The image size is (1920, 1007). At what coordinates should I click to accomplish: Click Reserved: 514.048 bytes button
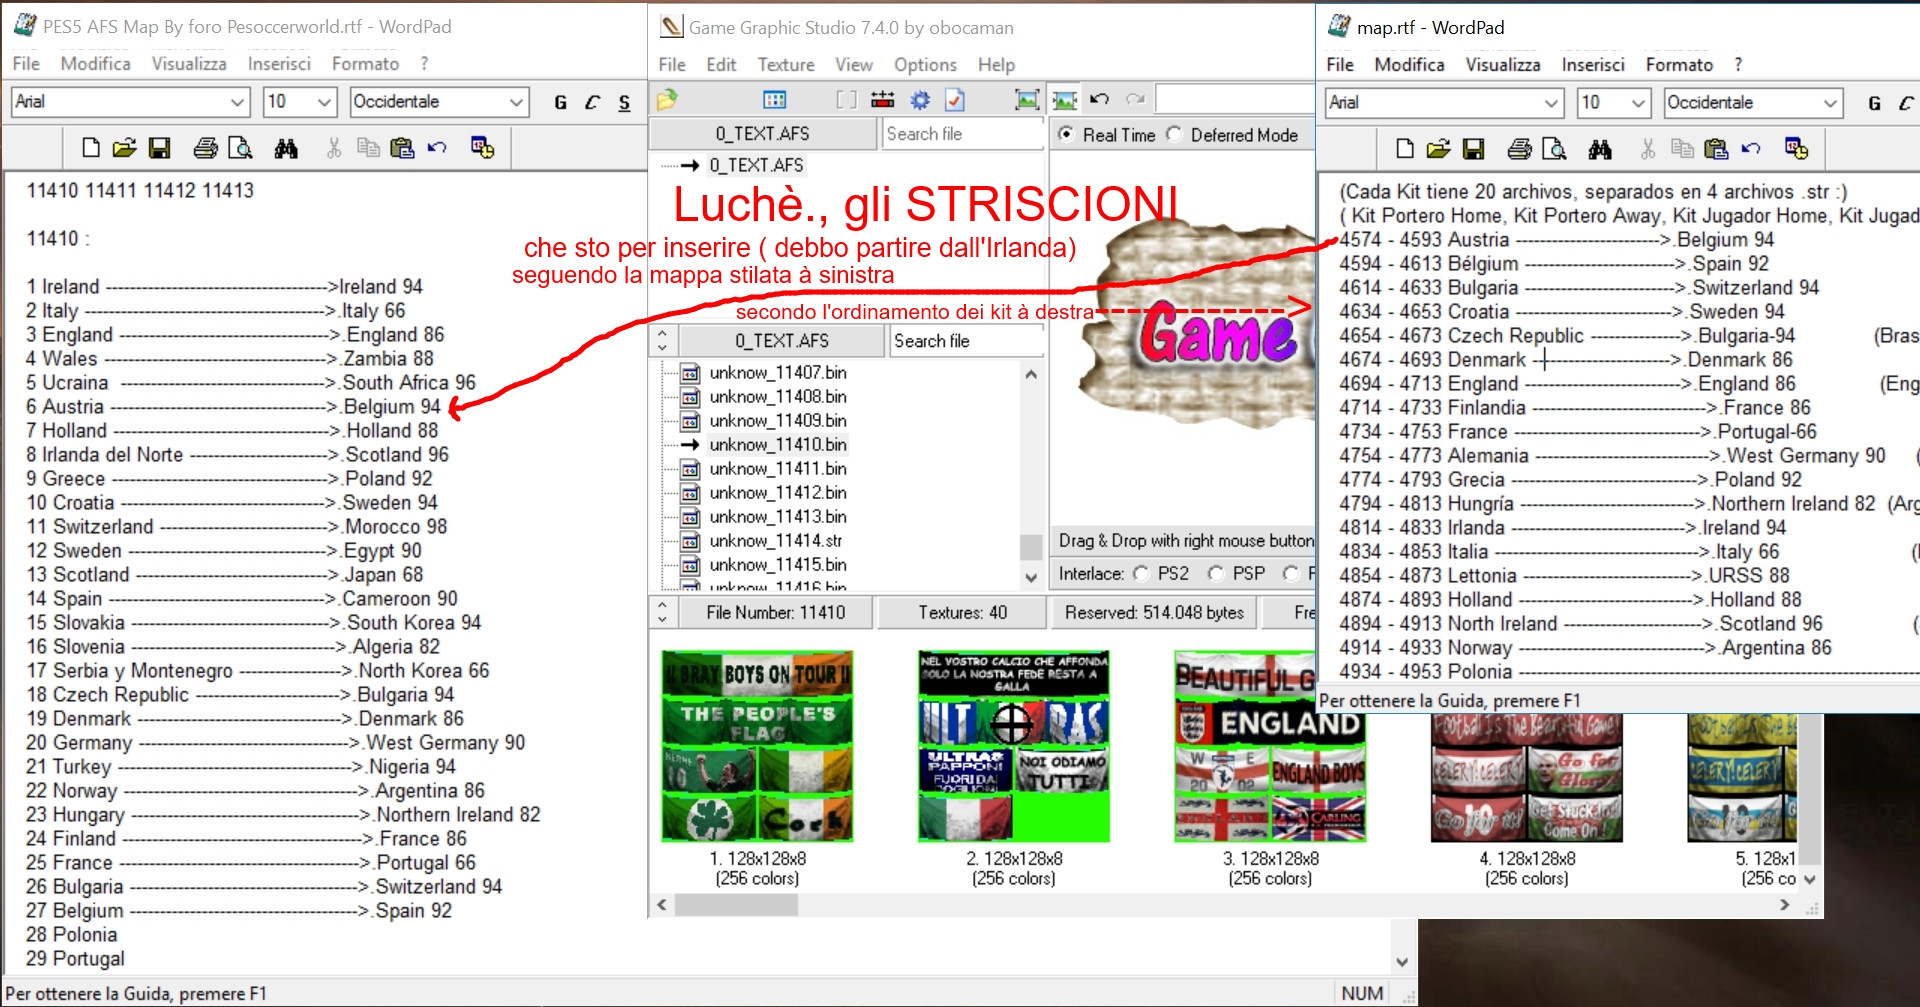(1154, 612)
